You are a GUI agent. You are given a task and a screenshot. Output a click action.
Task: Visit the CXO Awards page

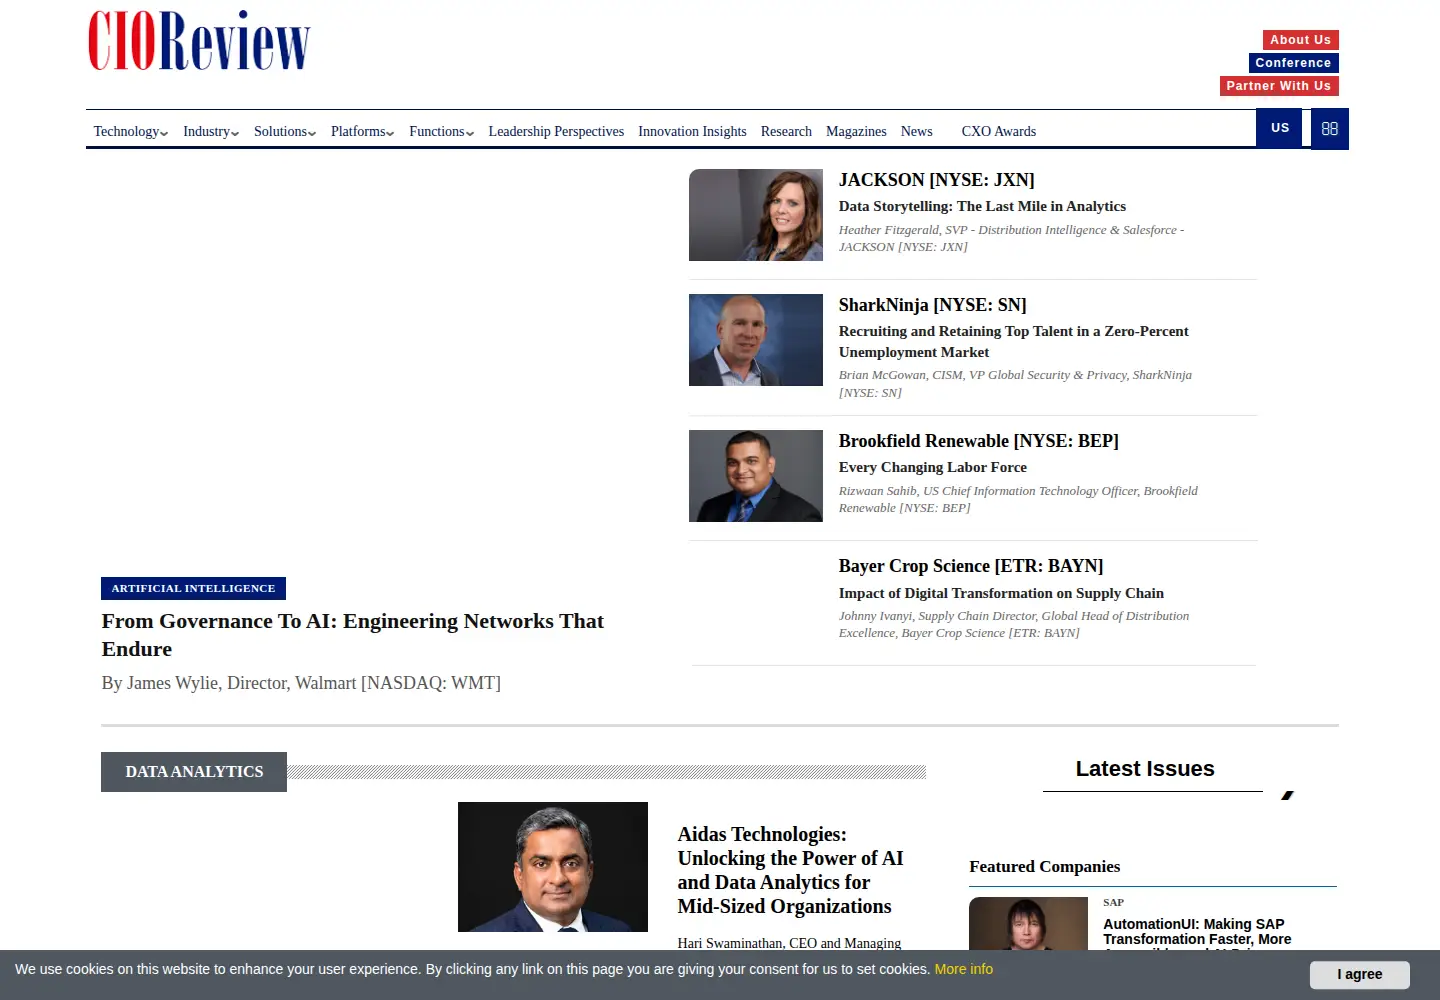point(999,131)
